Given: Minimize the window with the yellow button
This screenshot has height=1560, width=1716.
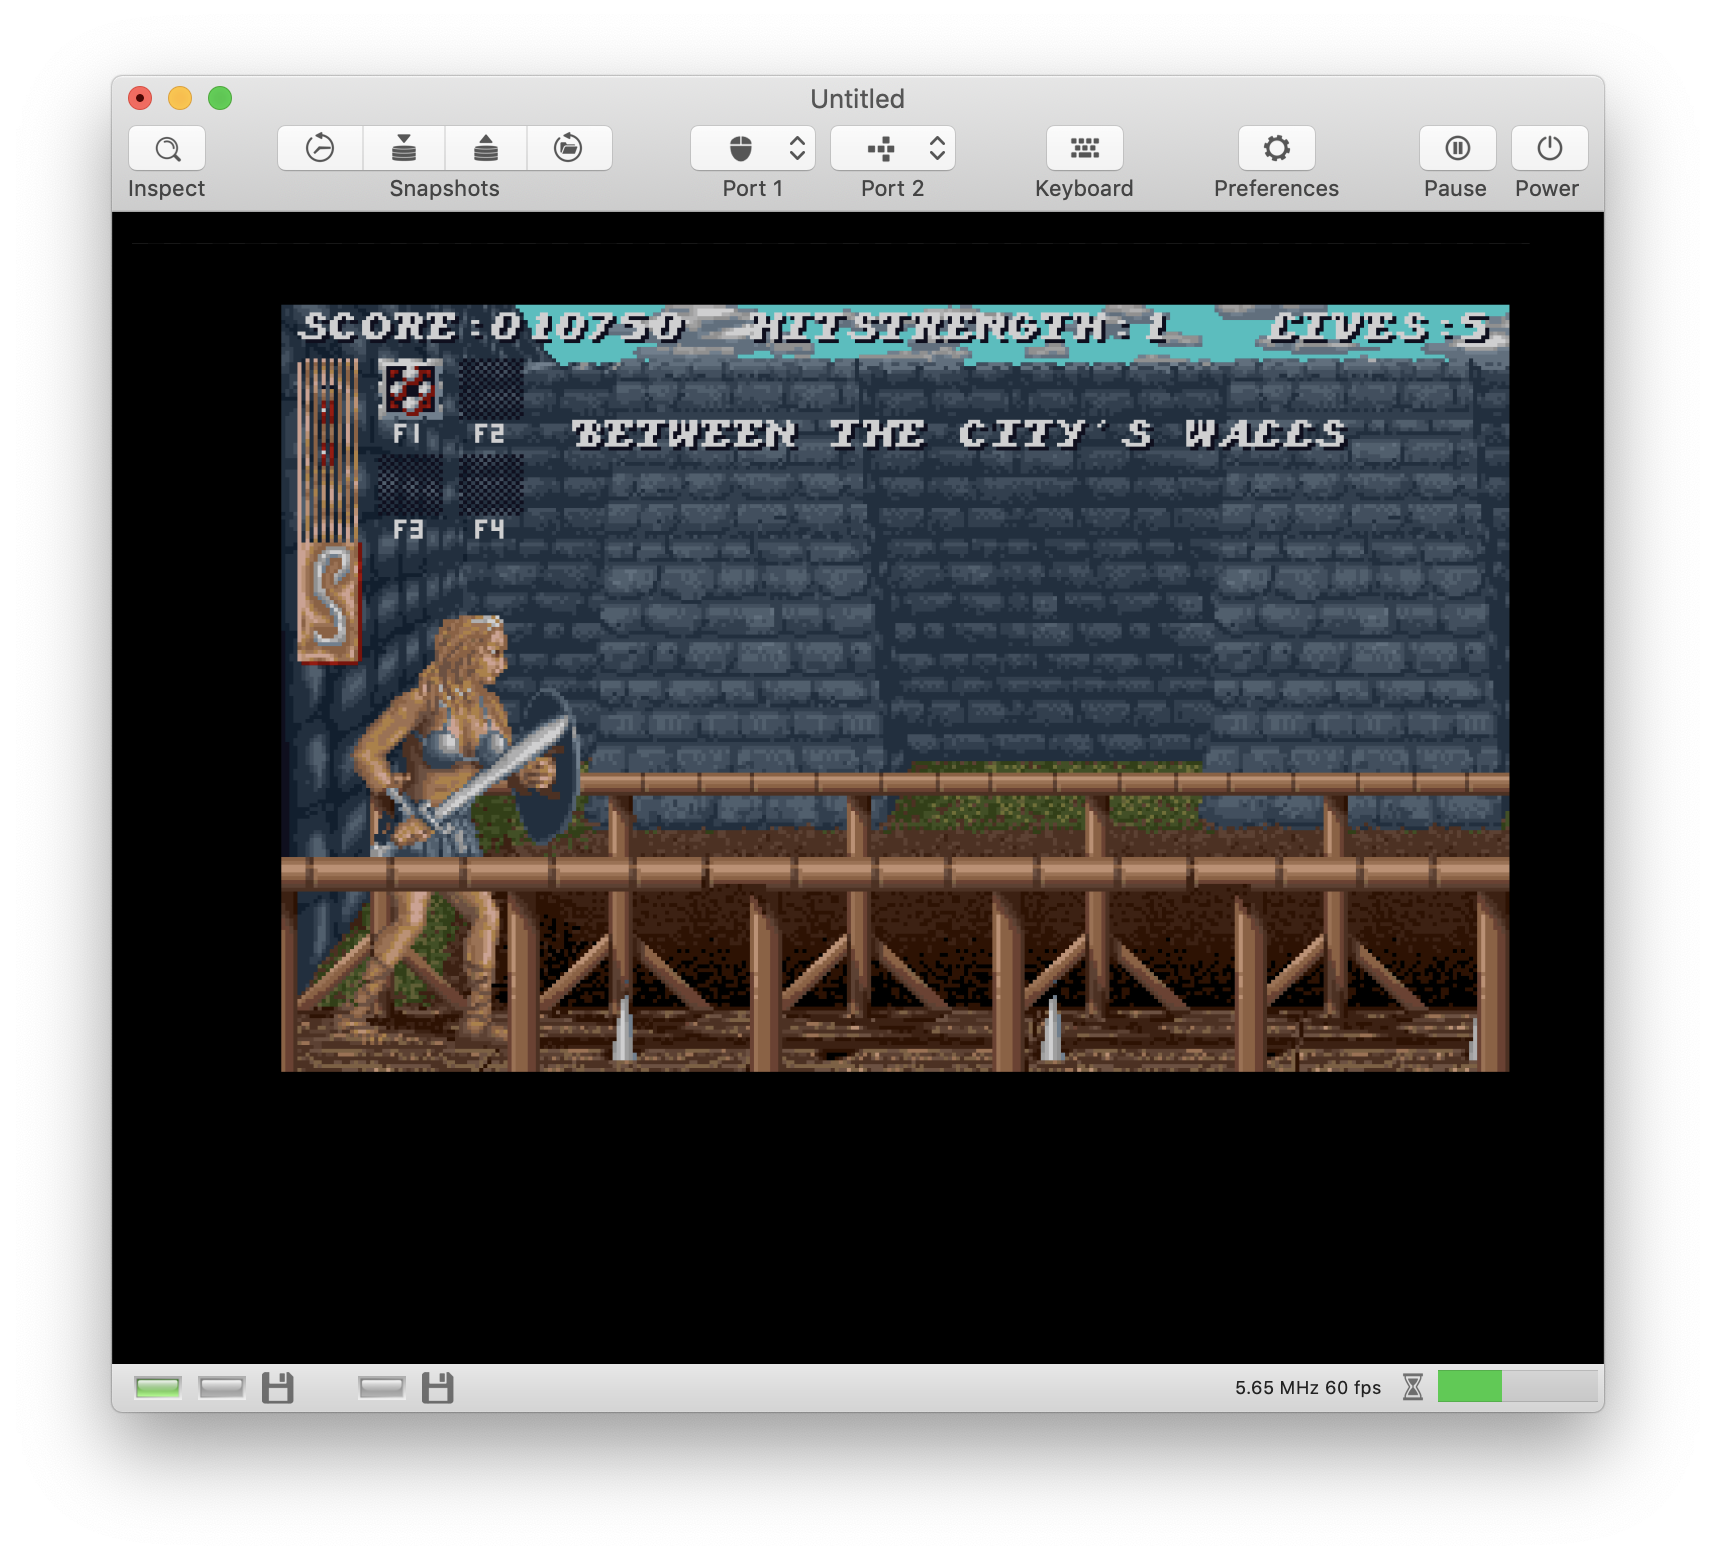Looking at the screenshot, I should coord(180,98).
